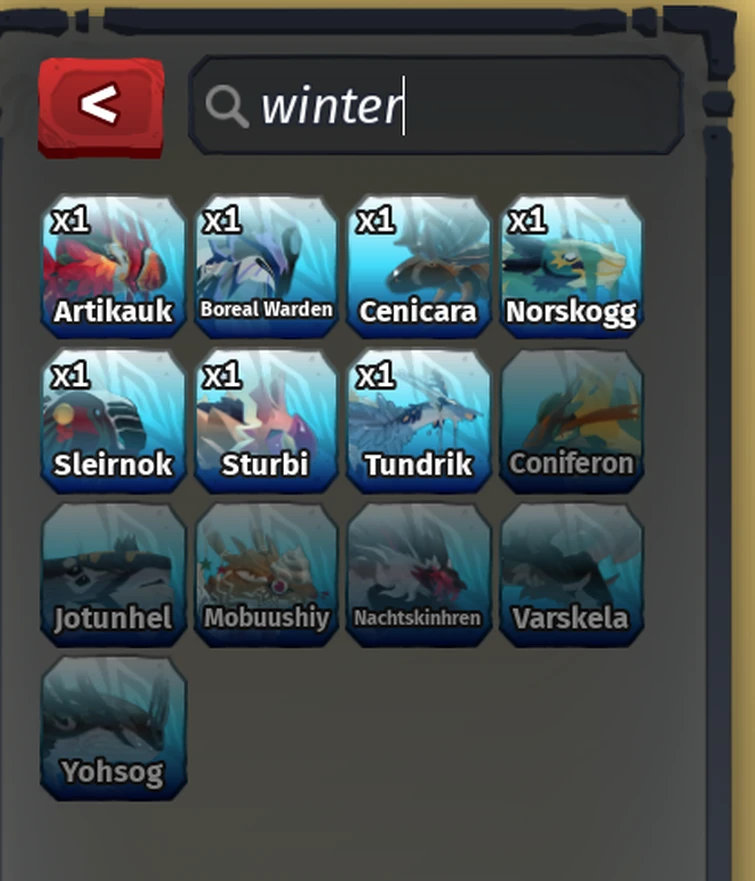Click the Norskogg name label
The image size is (755, 881).
click(x=571, y=312)
